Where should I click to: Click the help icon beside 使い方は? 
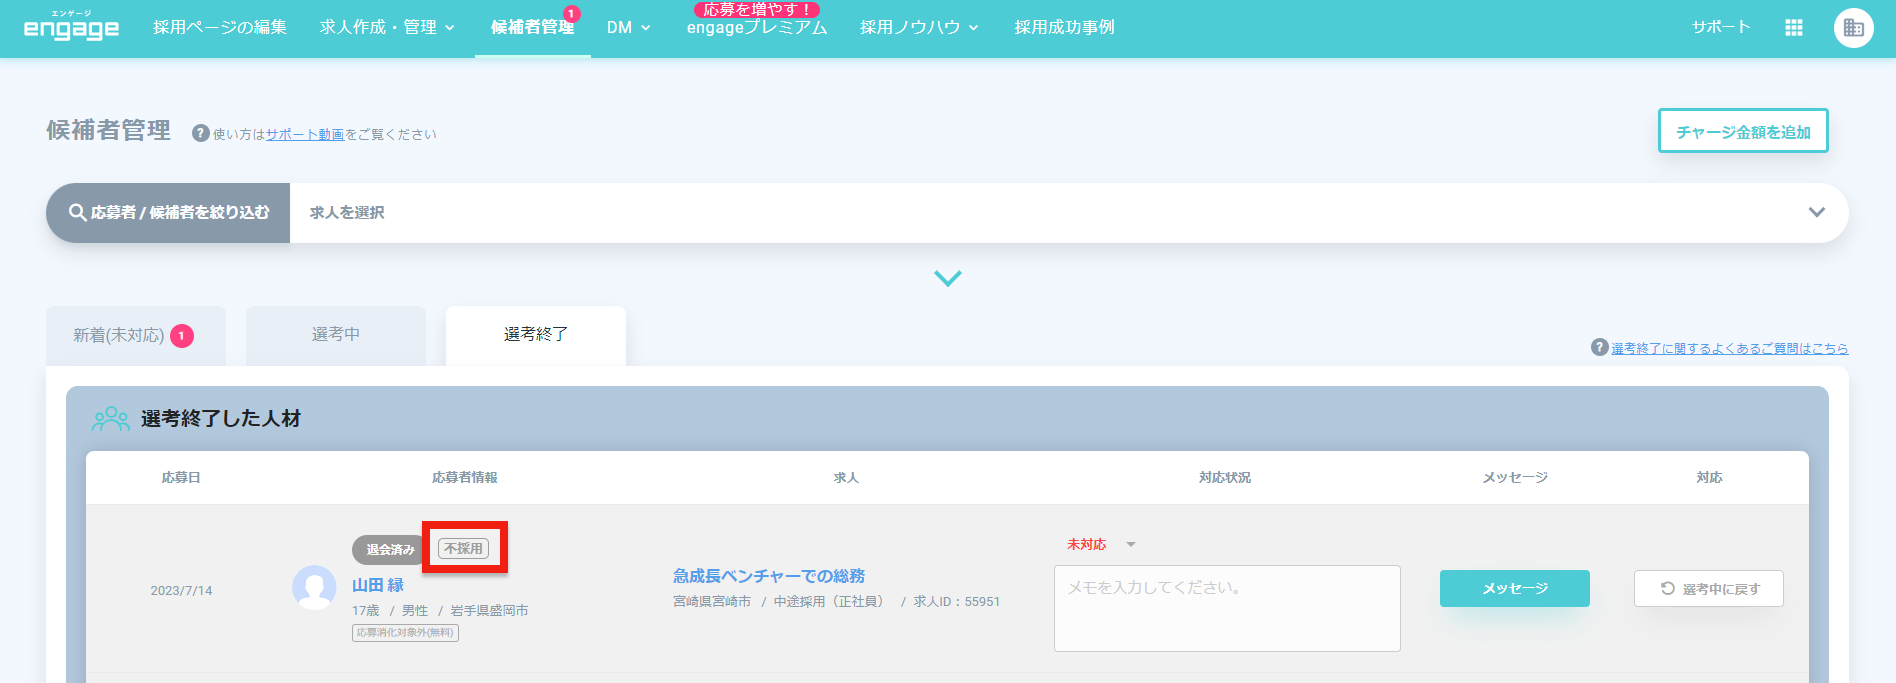pyautogui.click(x=200, y=133)
